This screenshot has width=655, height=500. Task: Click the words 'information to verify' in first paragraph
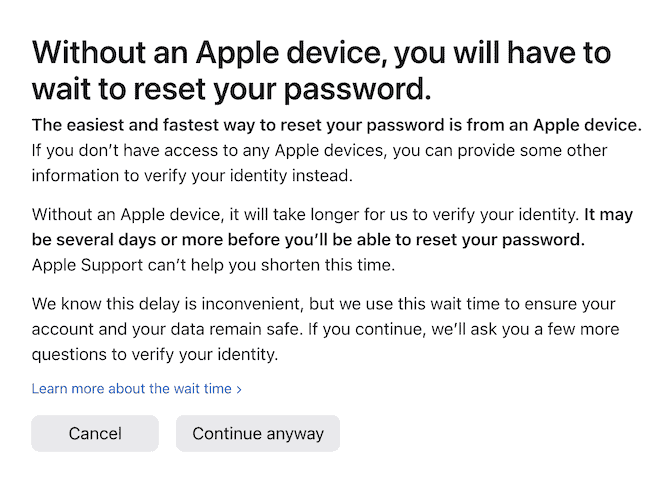[111, 175]
